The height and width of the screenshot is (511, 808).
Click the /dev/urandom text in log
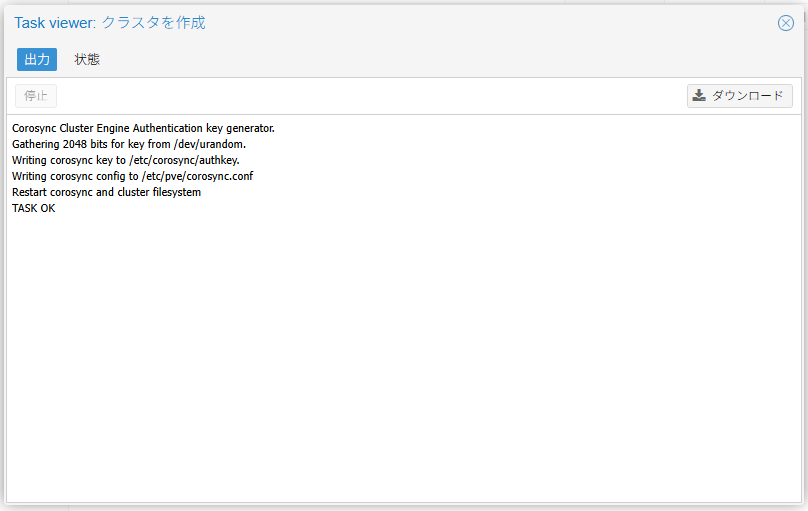tap(209, 144)
